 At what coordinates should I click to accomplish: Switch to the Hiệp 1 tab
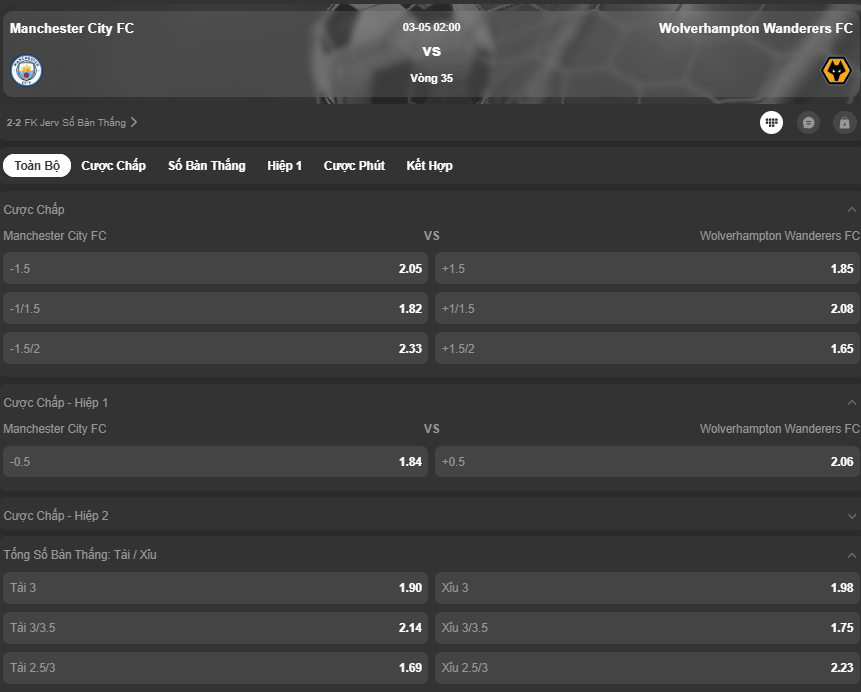point(284,165)
